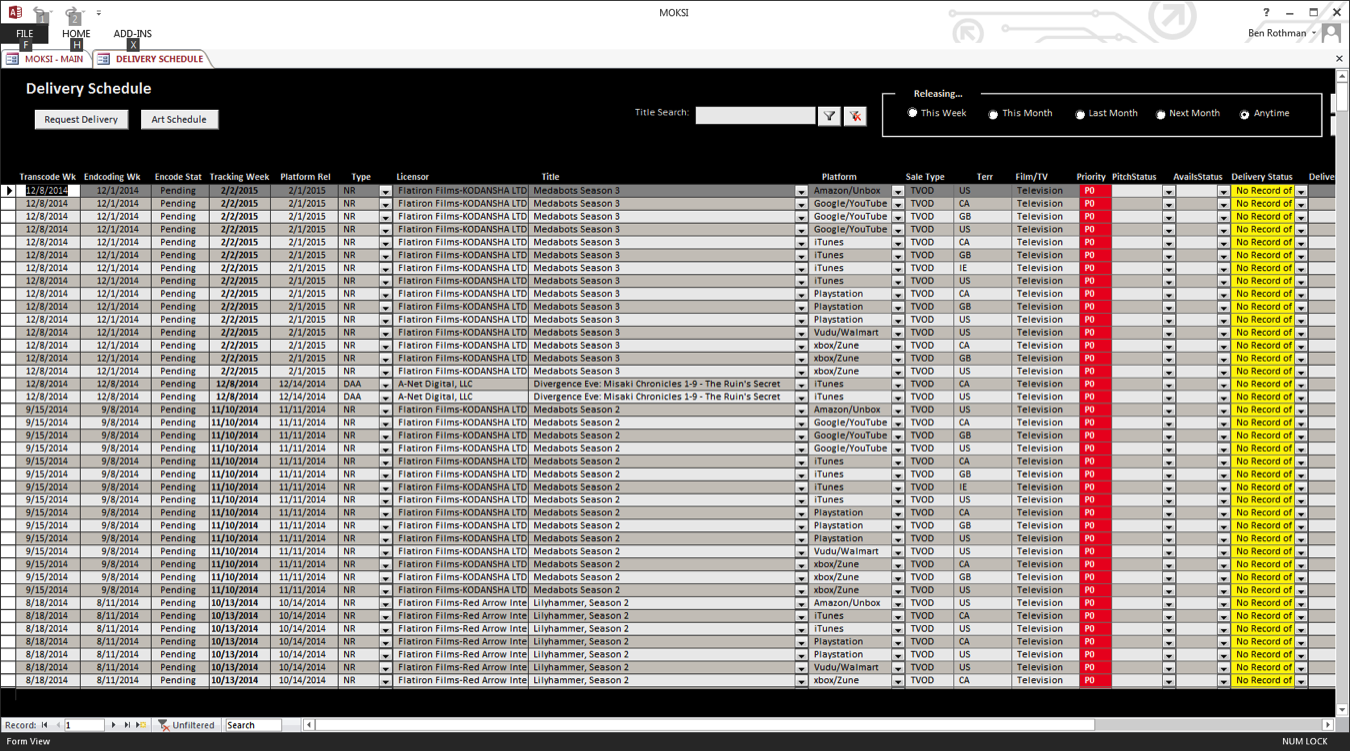Click the record Search box
The width and height of the screenshot is (1350, 752).
253,725
